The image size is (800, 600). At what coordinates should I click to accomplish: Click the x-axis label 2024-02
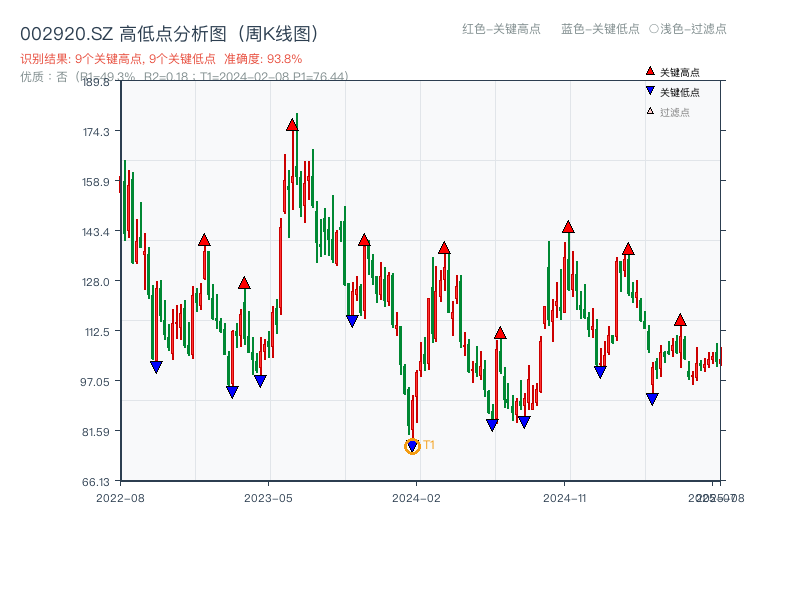[416, 498]
